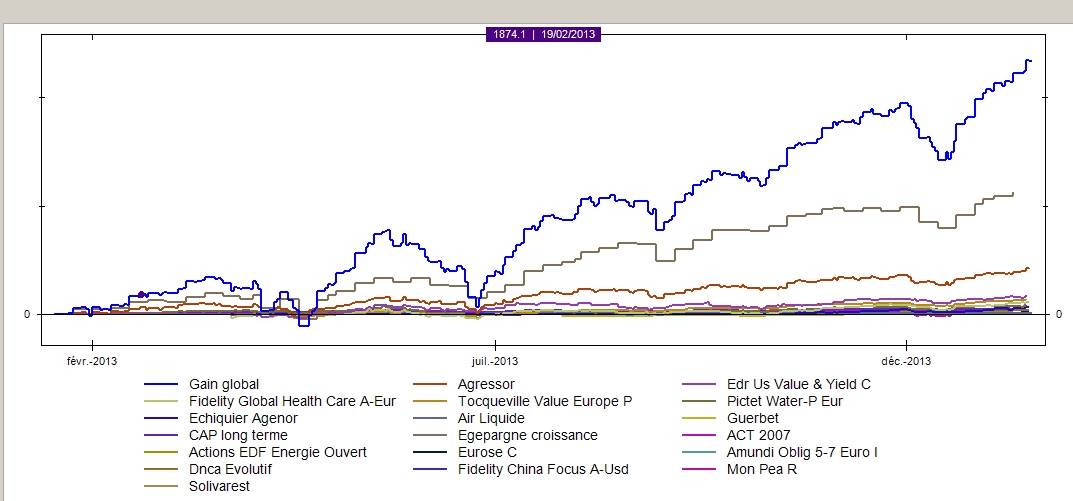Click the Egepargne croissance legend label
Viewport: 1073px width, 501px height.
(x=527, y=435)
